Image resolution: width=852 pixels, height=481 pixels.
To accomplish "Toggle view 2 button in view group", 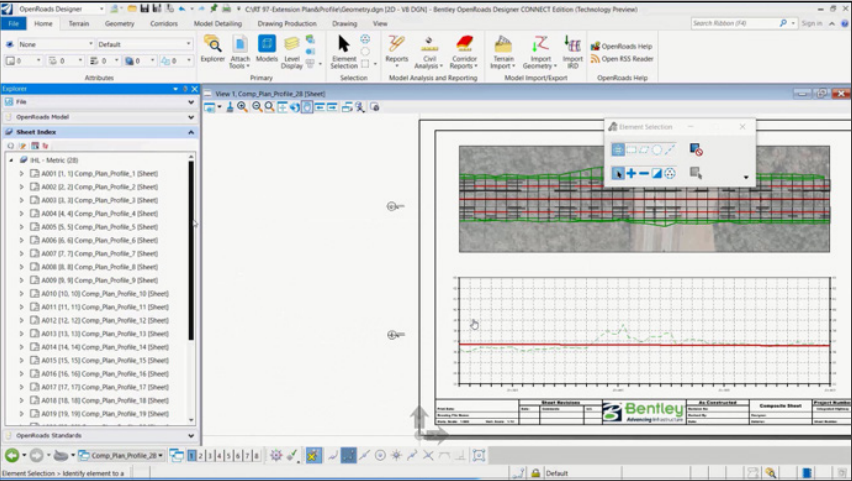I will click(201, 455).
